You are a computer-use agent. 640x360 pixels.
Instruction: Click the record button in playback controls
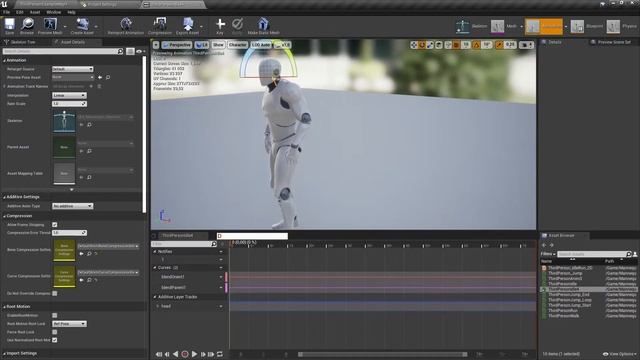point(185,354)
